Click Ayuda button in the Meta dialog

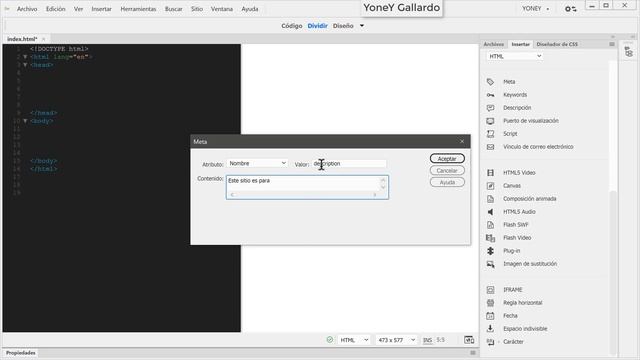pos(447,182)
